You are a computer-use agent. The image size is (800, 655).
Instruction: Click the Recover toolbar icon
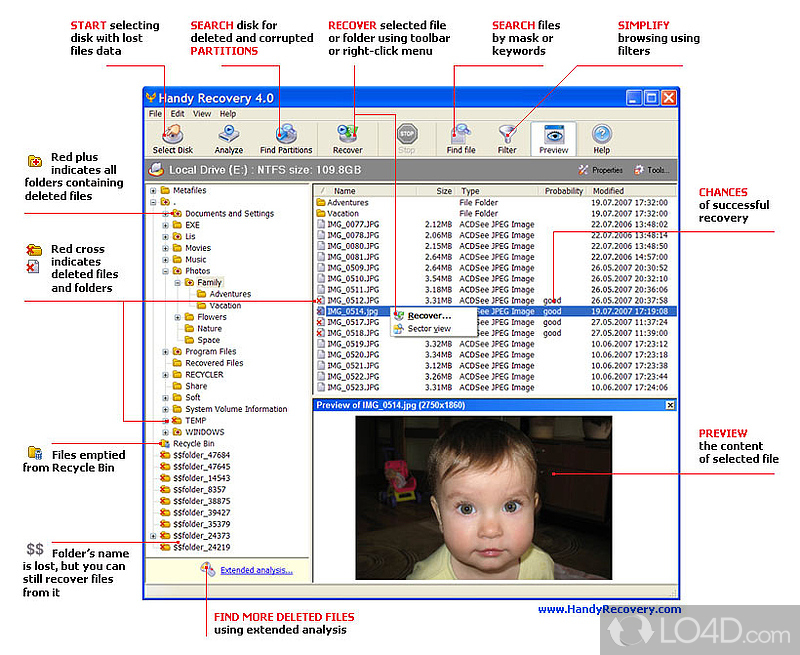tap(347, 134)
